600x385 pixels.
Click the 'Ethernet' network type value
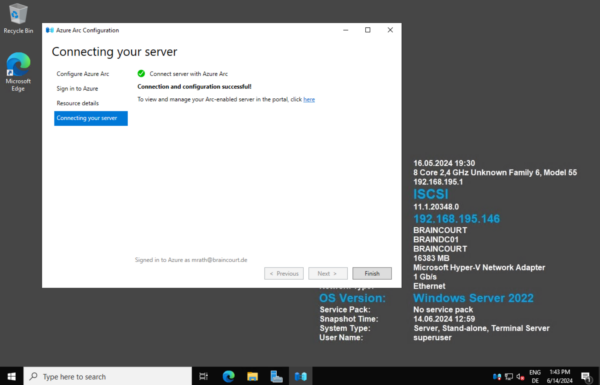[429, 286]
